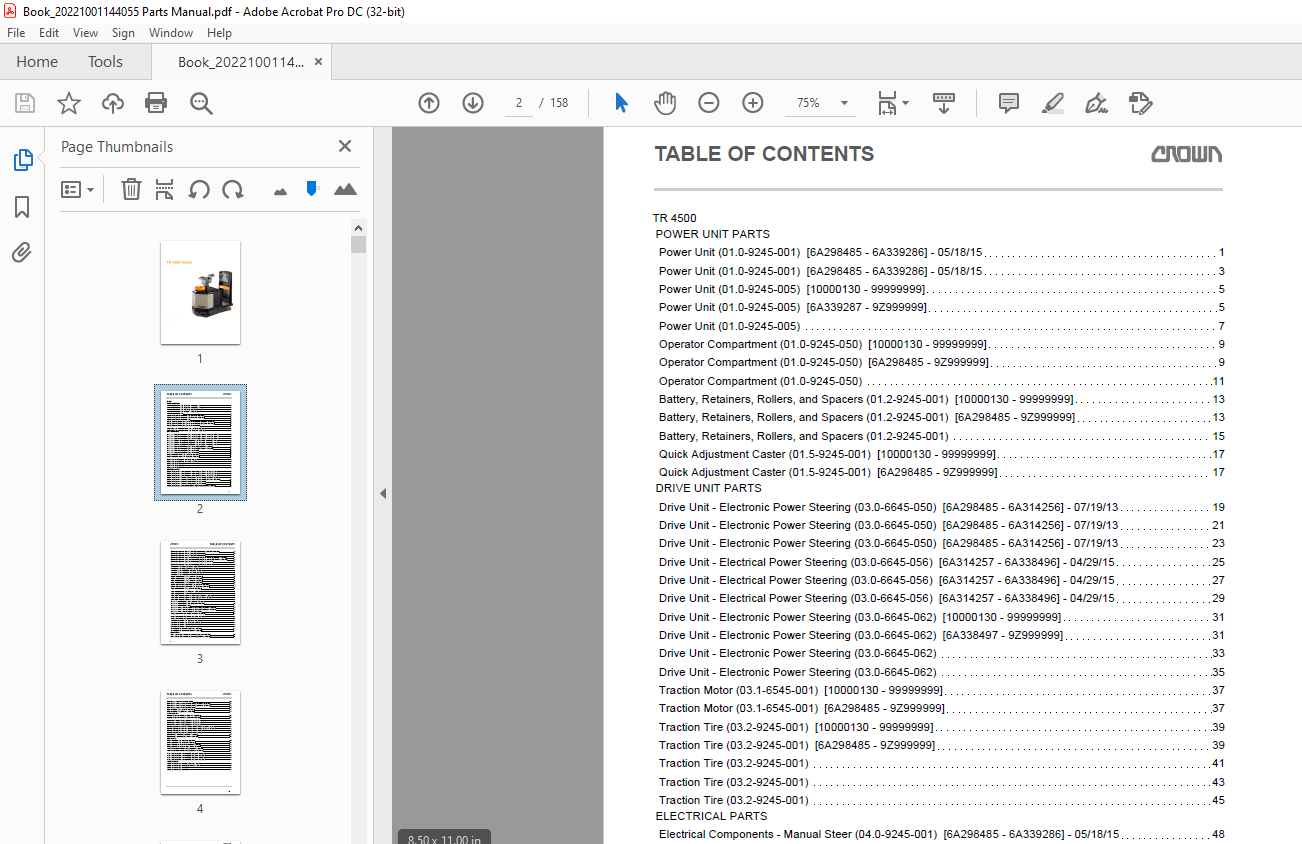Rotate page counterclockwise

(199, 189)
